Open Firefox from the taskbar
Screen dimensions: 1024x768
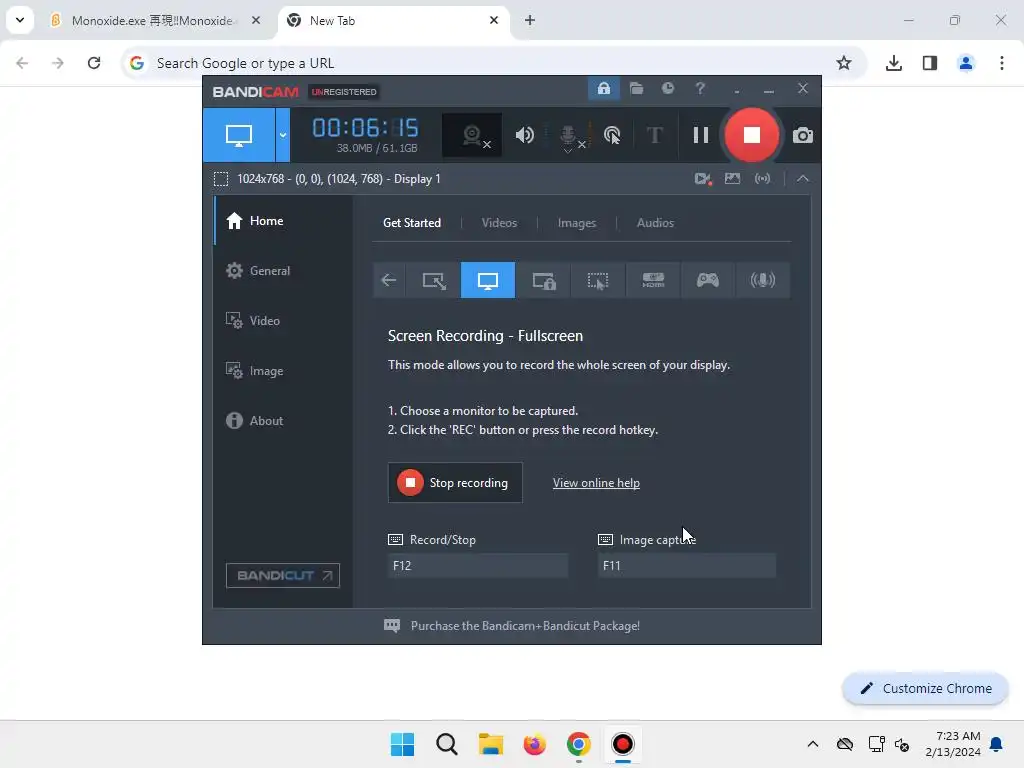(534, 744)
